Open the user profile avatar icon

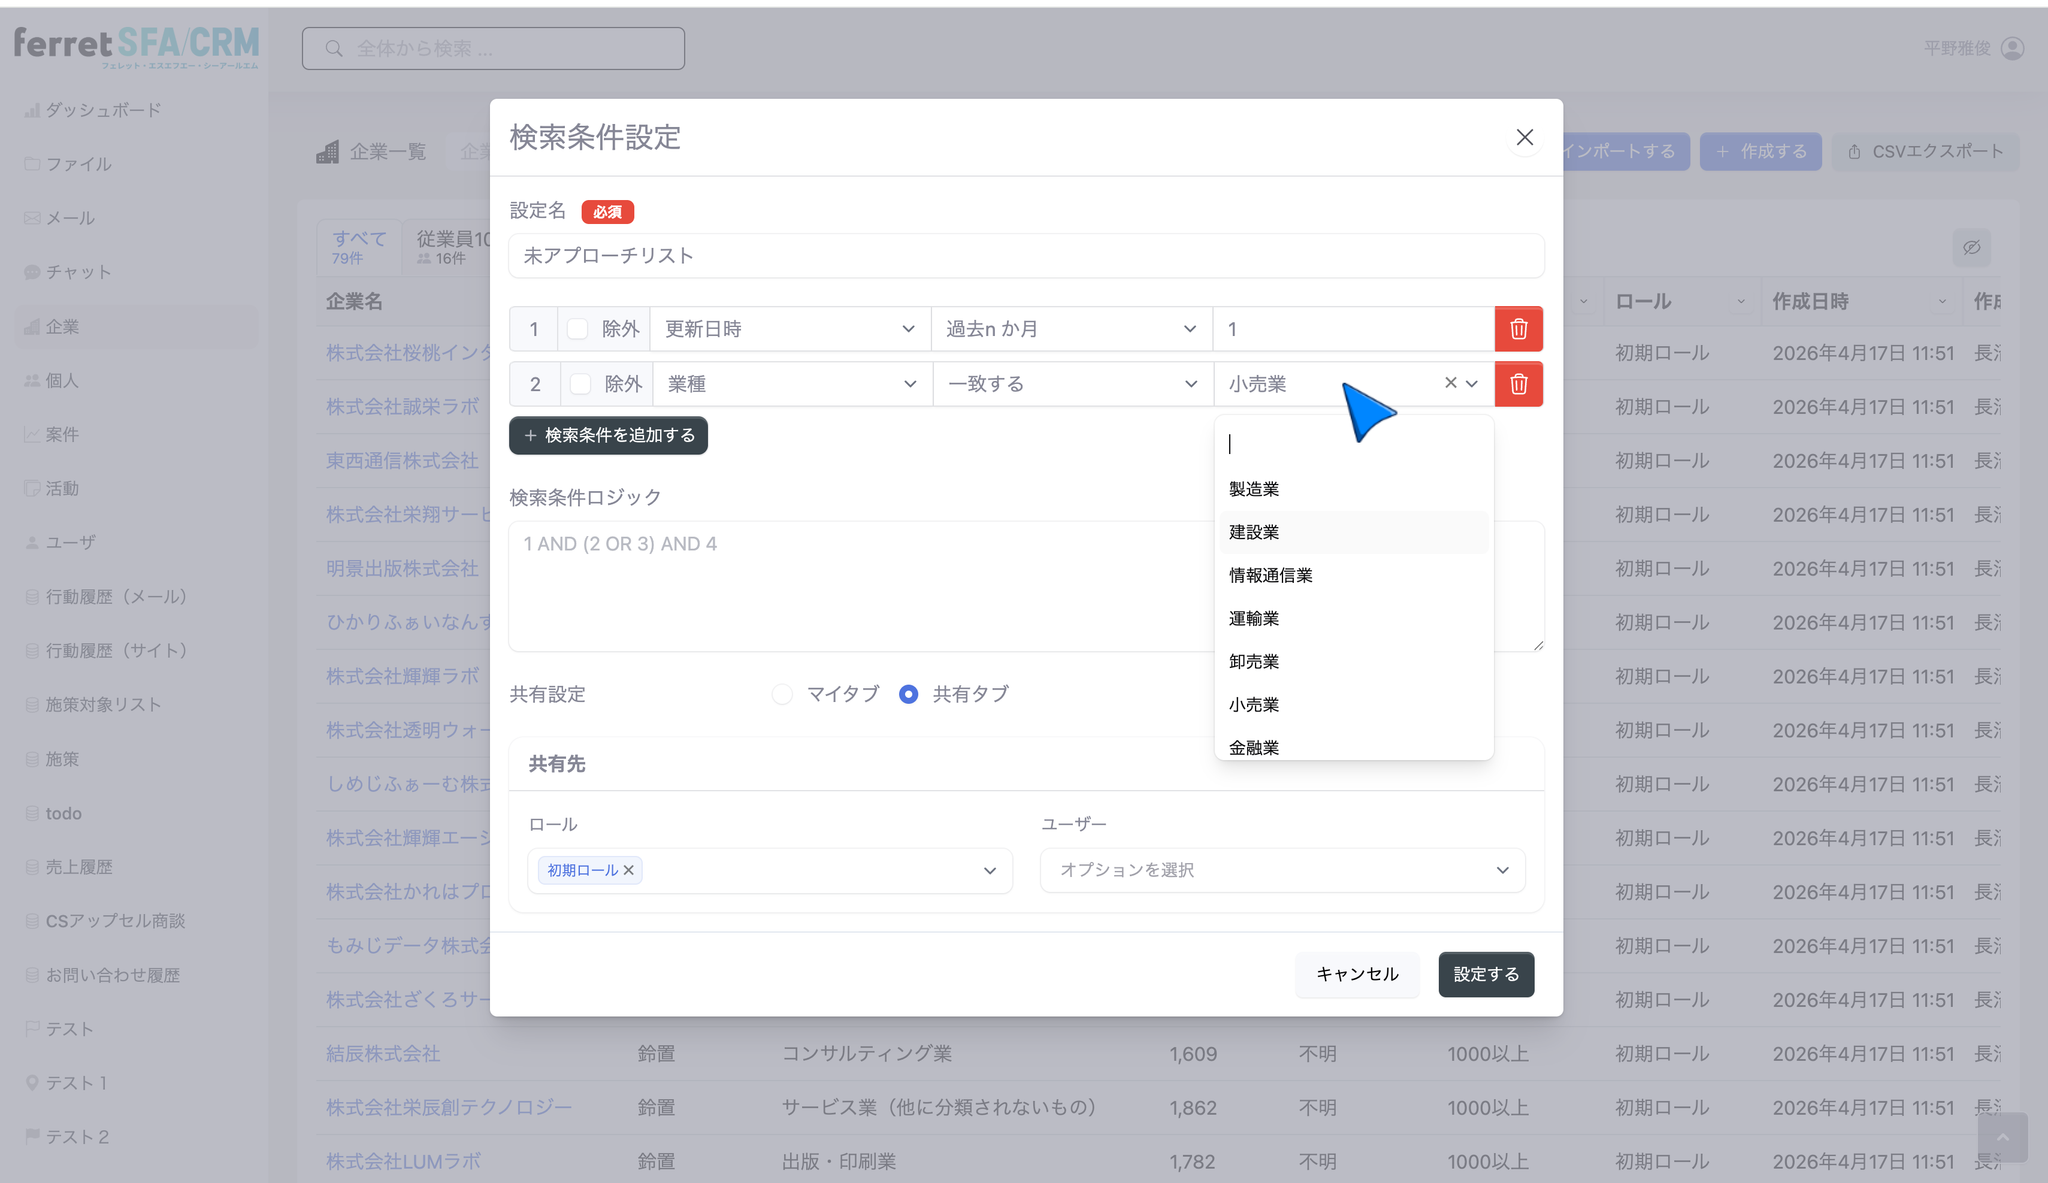click(2013, 48)
